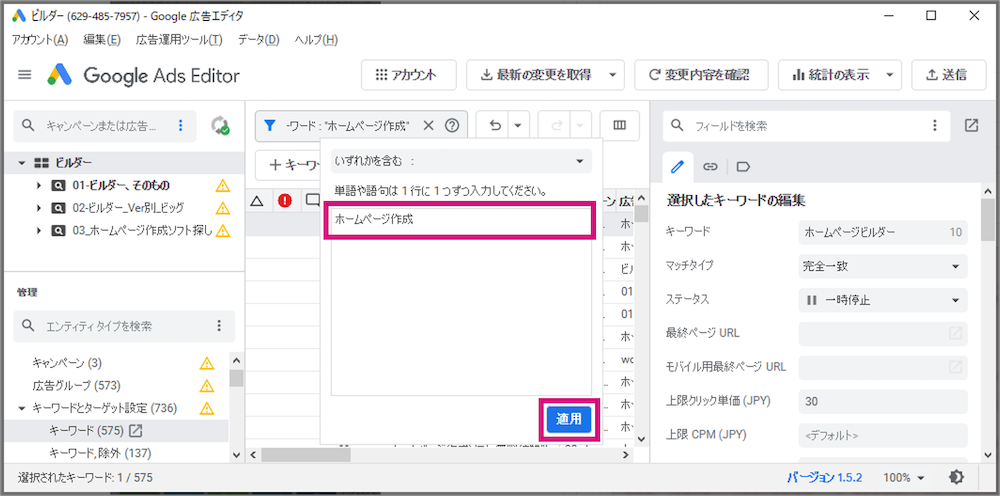Collapse キーワードとターゲット設定 section
The height and width of the screenshot is (496, 1000).
point(22,408)
